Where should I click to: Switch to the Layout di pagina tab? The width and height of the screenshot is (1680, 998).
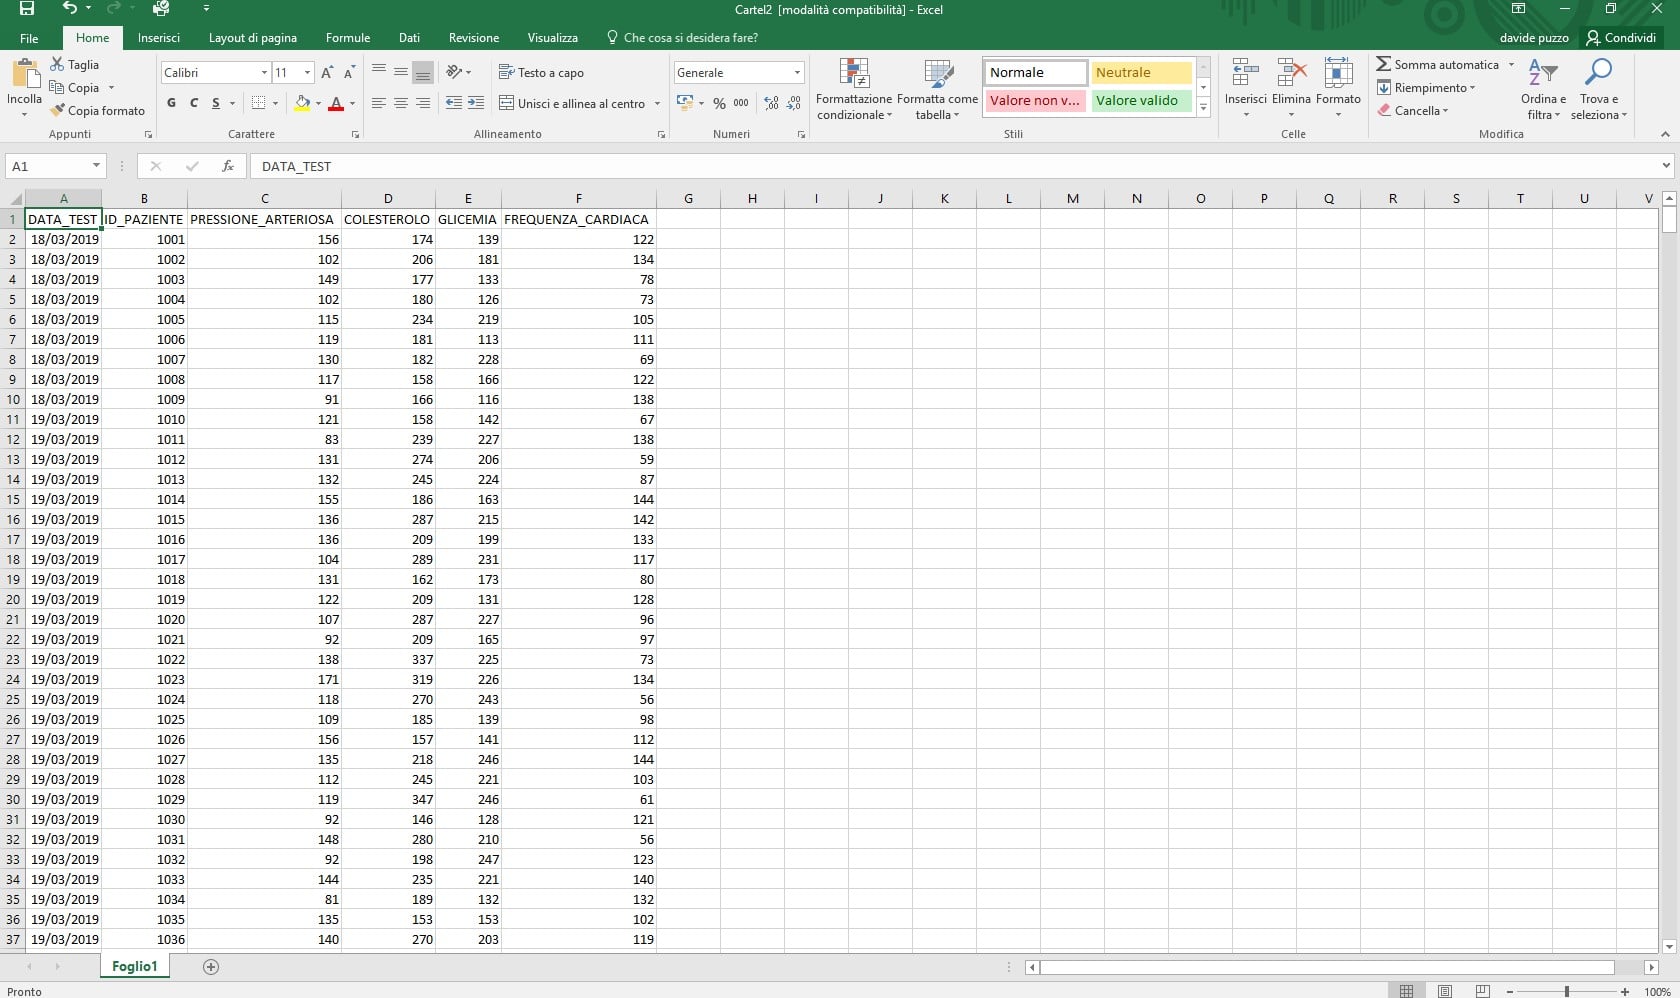253,38
